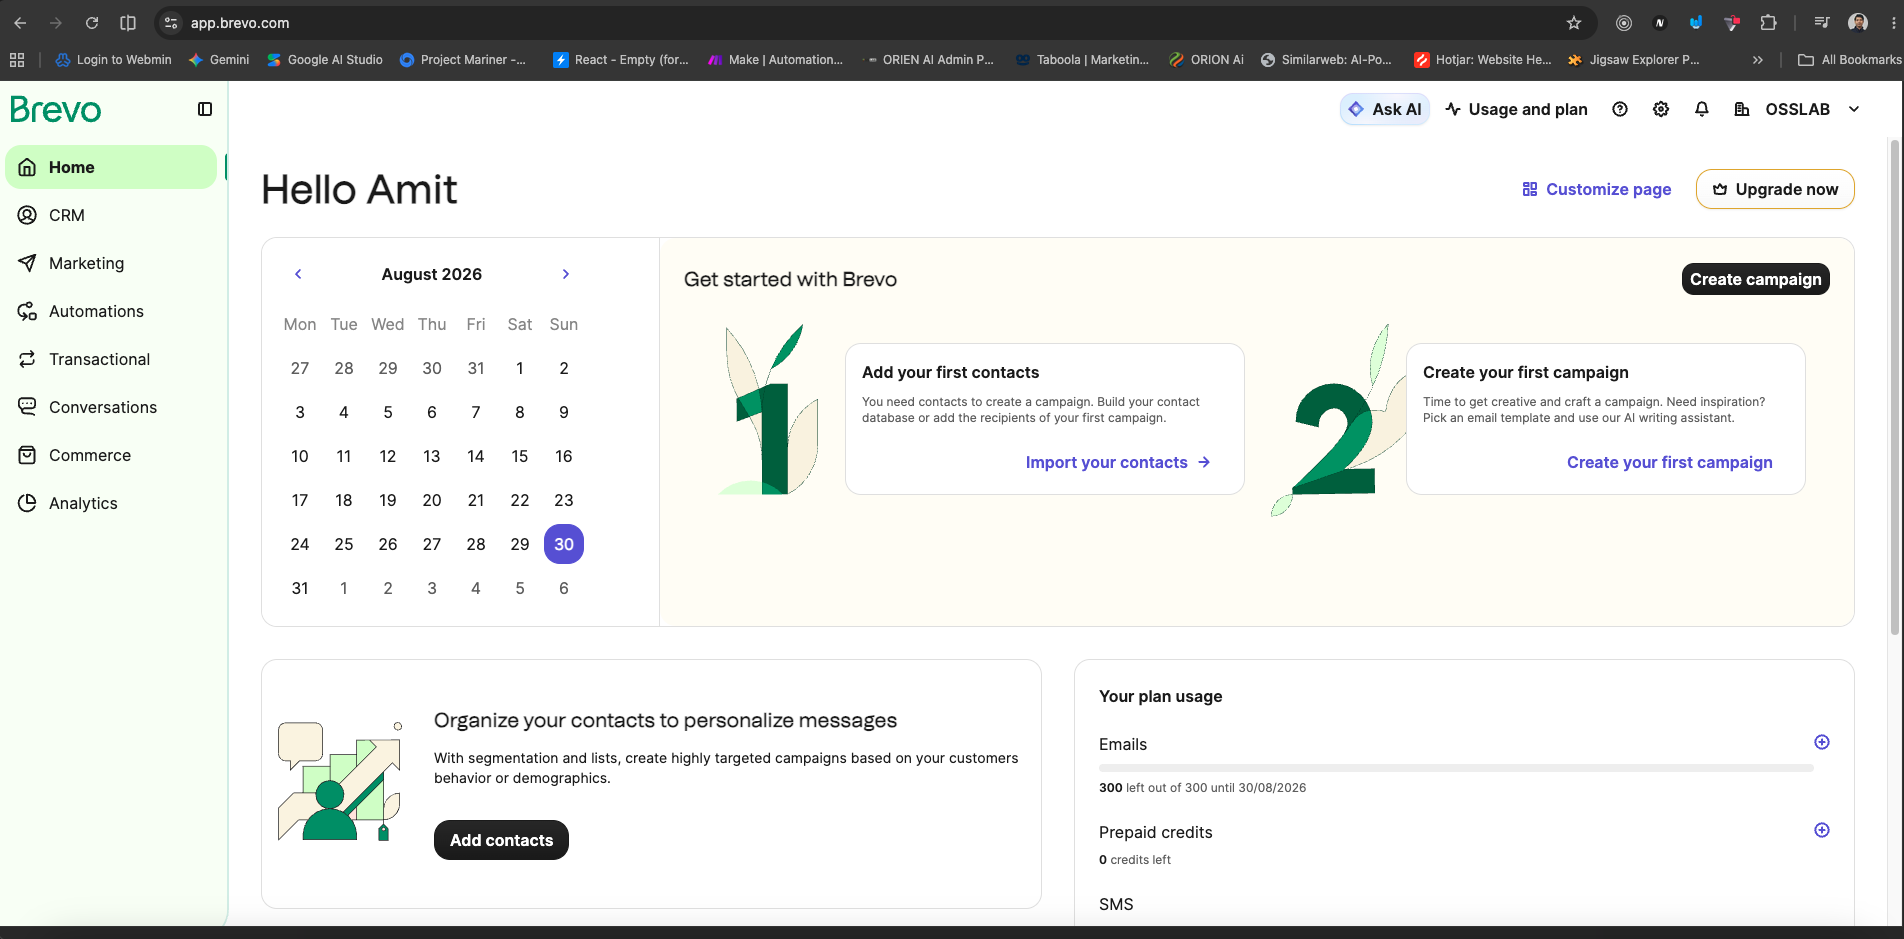Viewport: 1904px width, 939px height.
Task: Click Customize page link
Action: (x=1597, y=189)
